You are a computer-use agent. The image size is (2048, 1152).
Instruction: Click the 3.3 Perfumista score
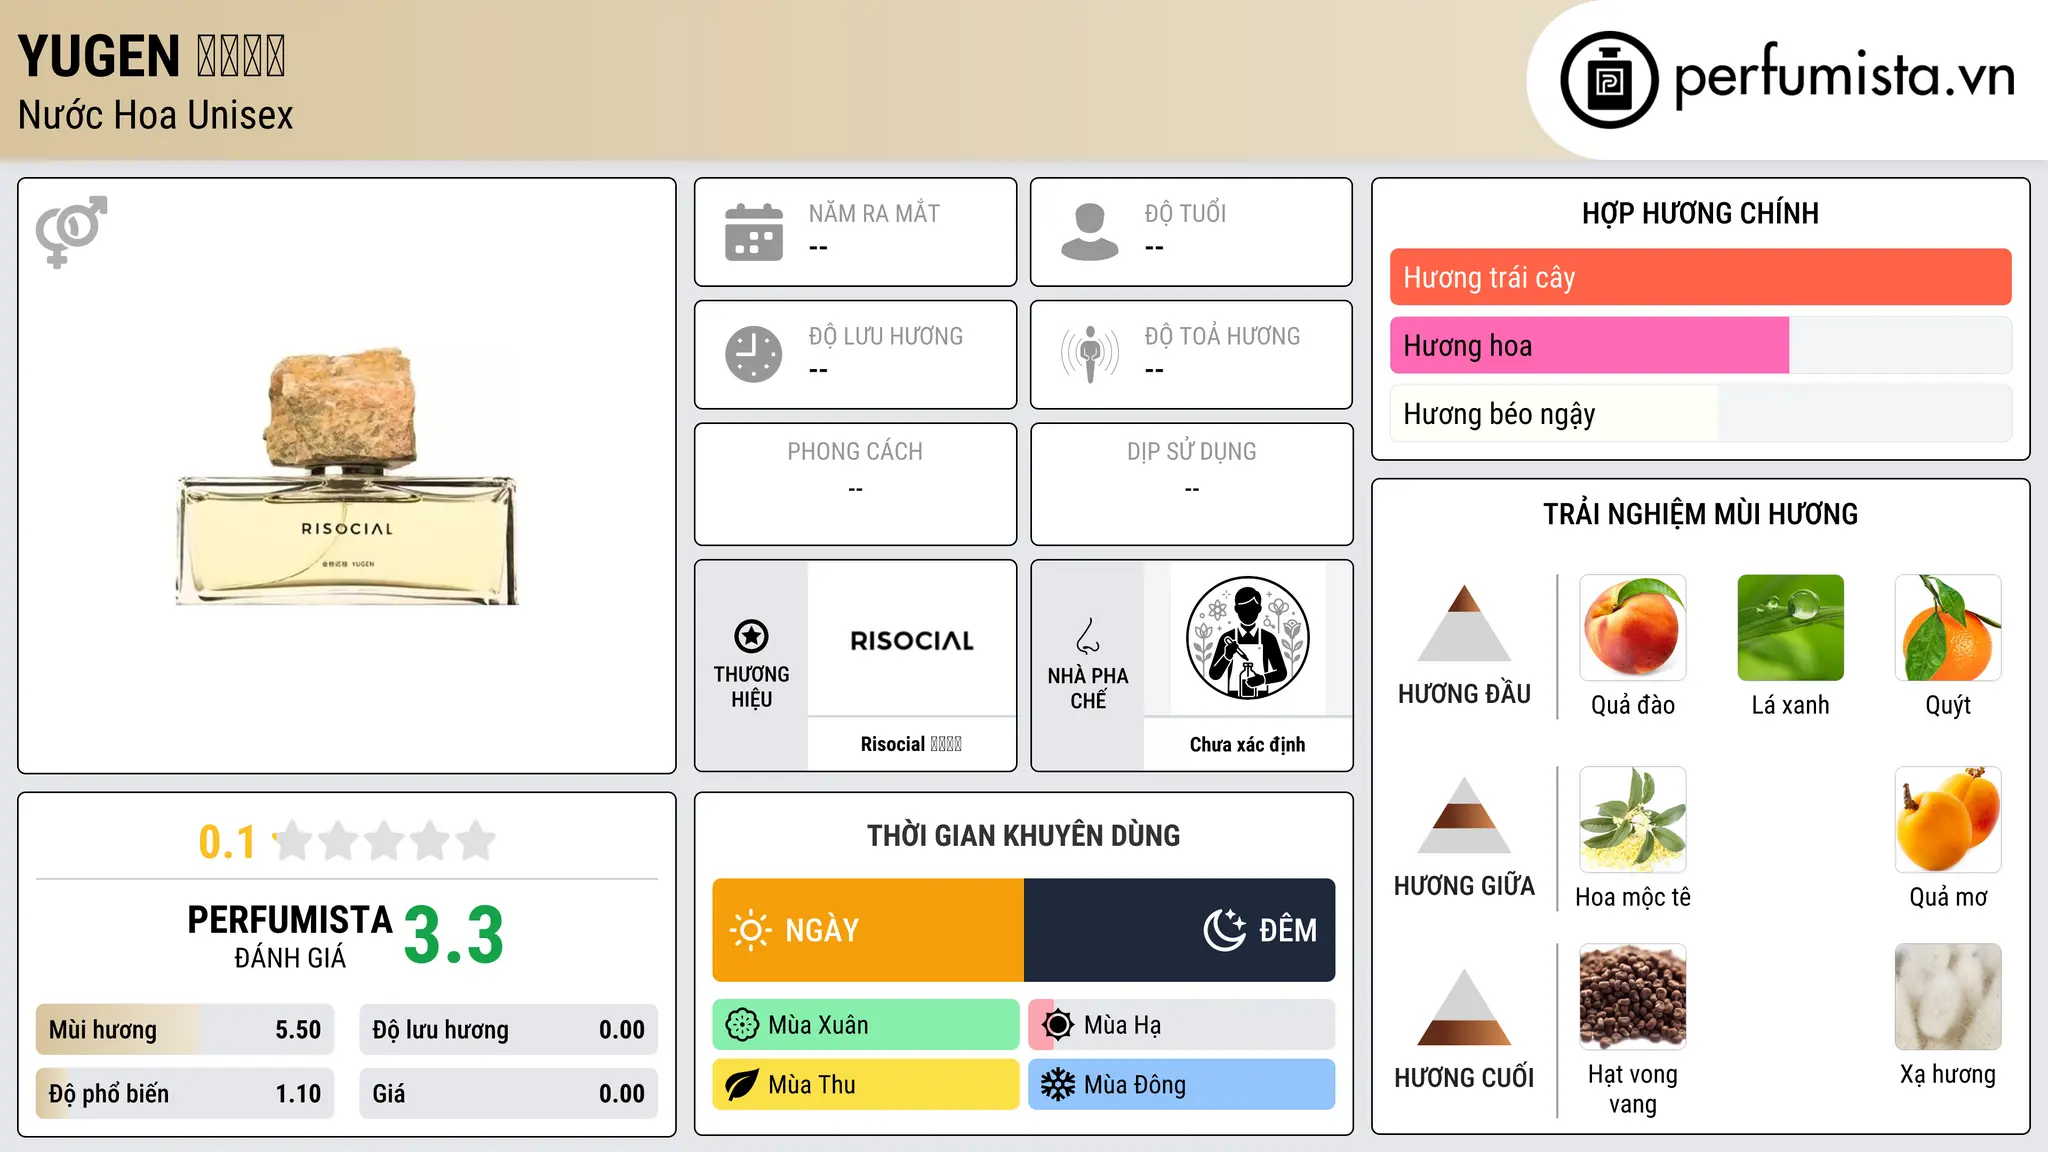454,935
